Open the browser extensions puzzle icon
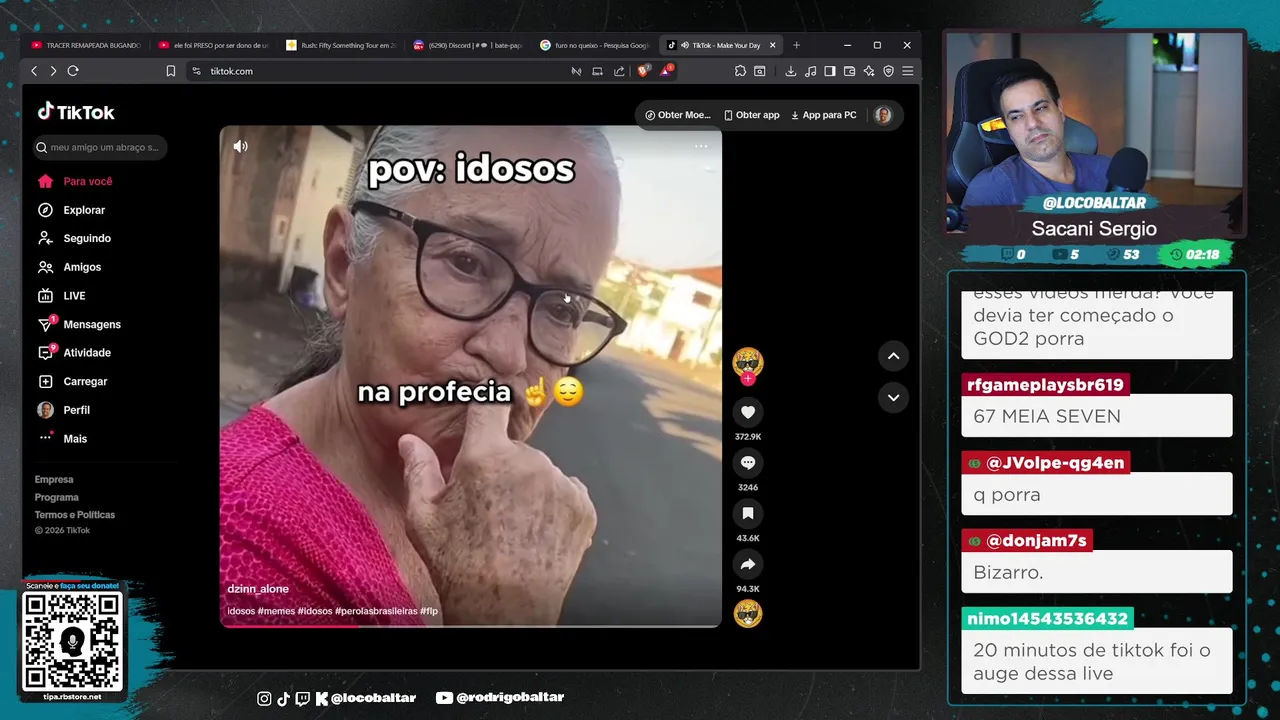 click(x=740, y=71)
